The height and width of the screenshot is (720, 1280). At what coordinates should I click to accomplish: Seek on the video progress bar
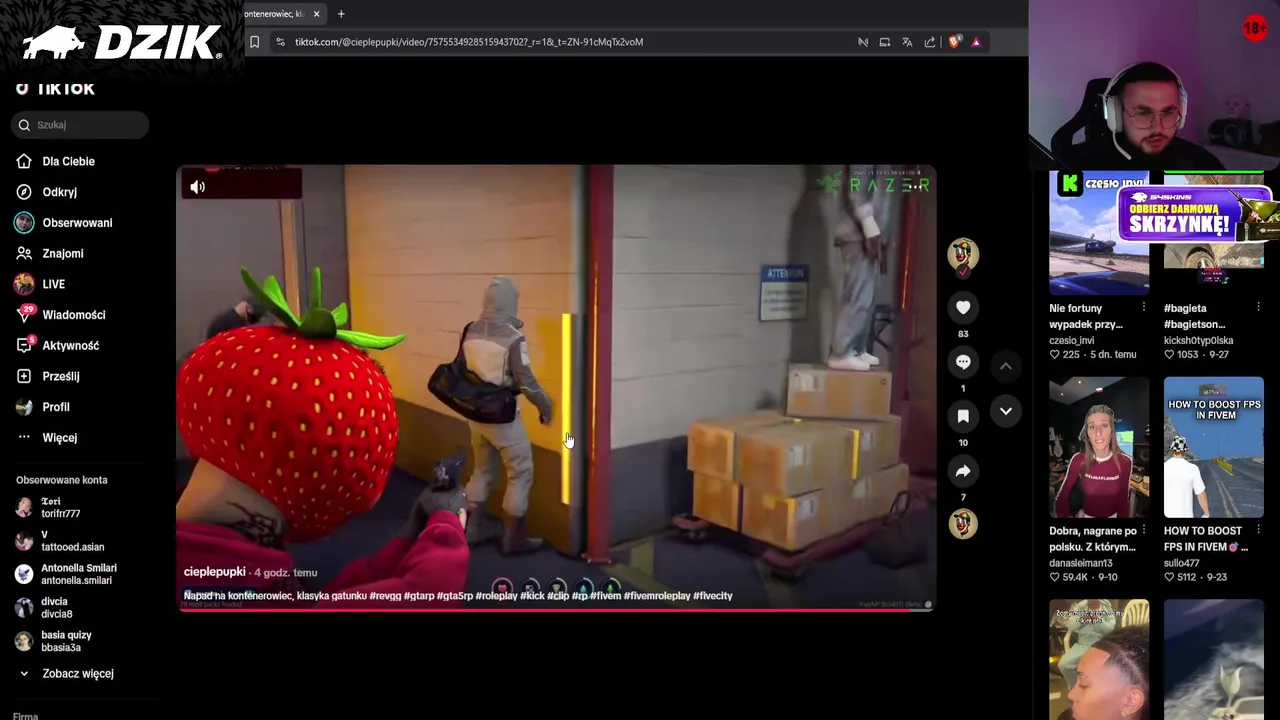556,609
